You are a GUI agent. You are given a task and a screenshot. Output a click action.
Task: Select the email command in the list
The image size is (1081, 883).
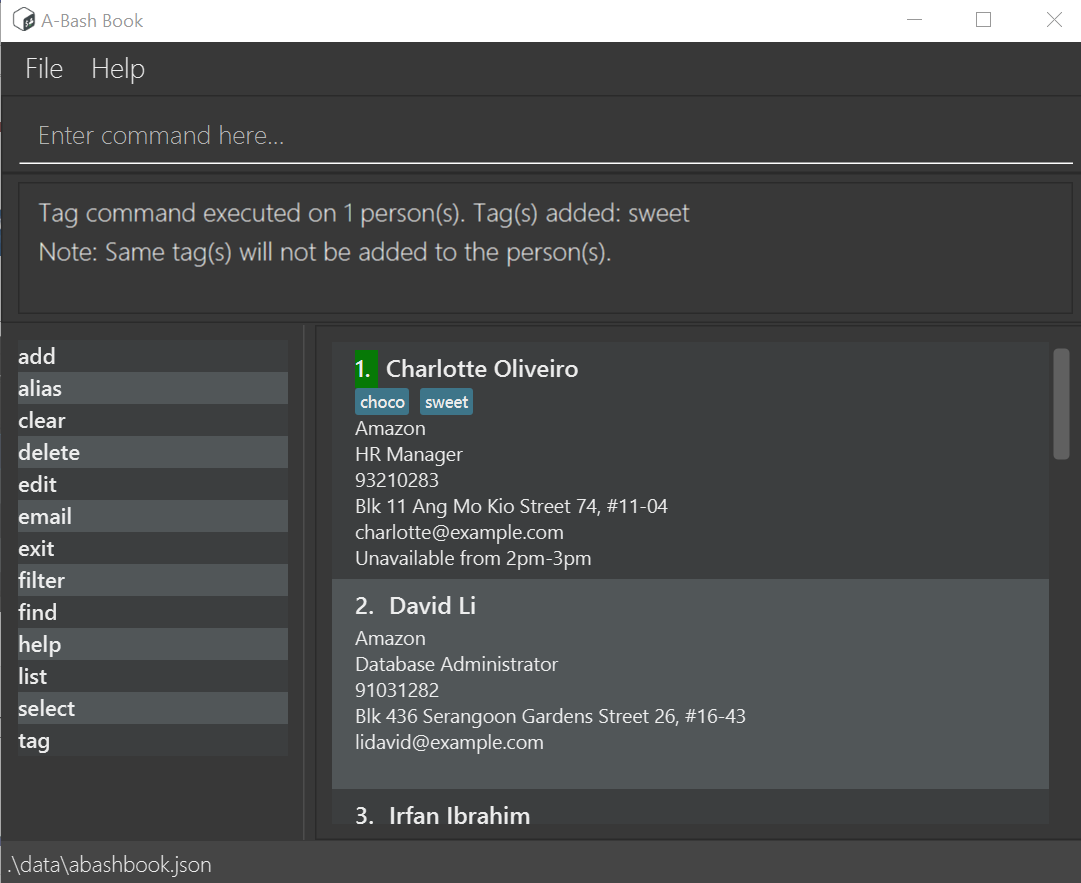pyautogui.click(x=152, y=516)
